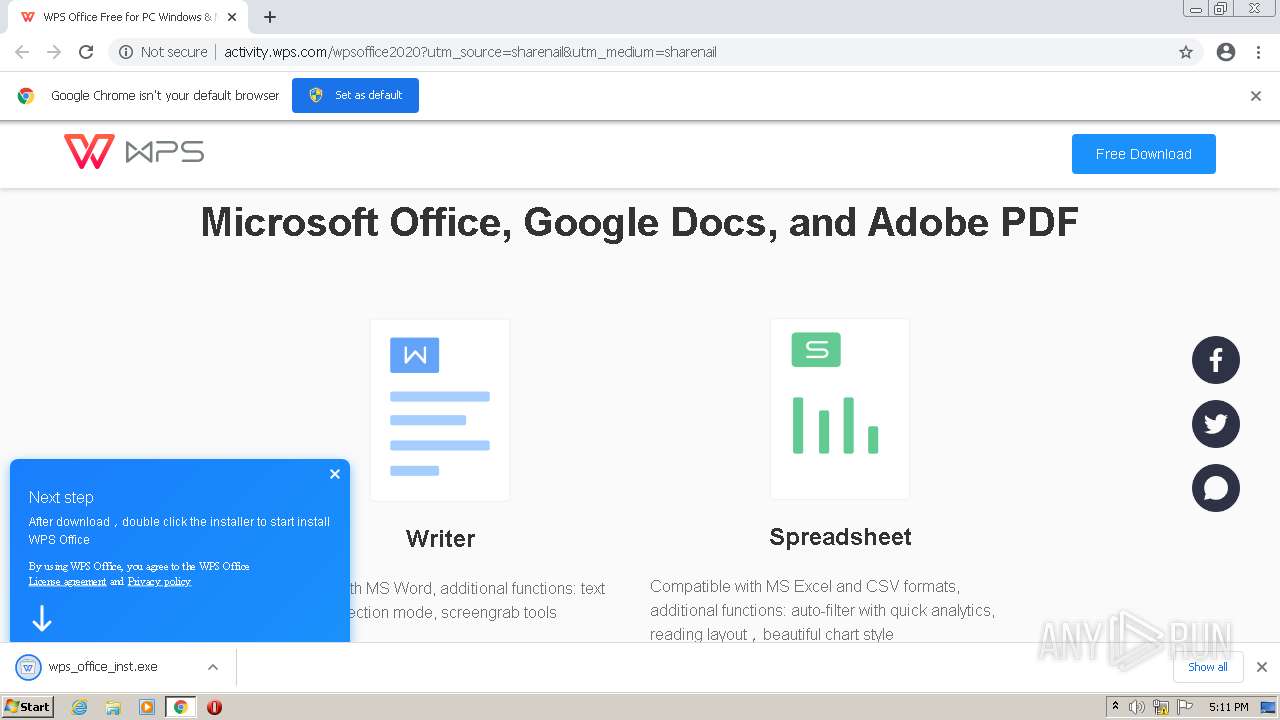Click the Chrome taskbar button
1280x720 pixels.
click(x=181, y=707)
